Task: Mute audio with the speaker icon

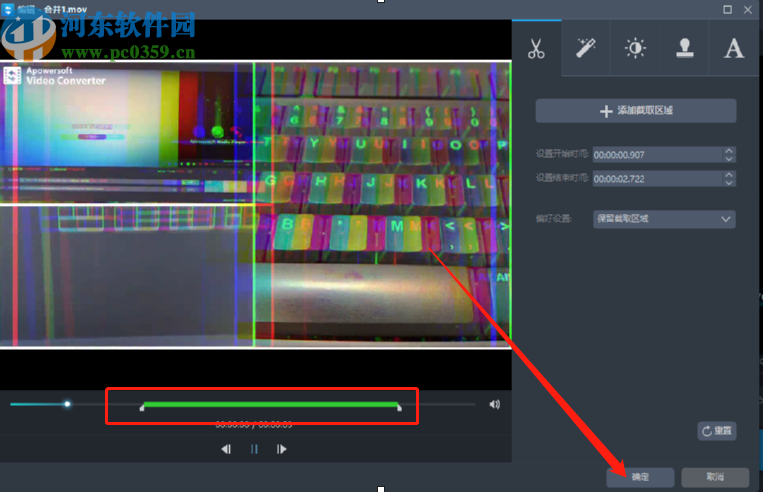Action: click(x=494, y=404)
